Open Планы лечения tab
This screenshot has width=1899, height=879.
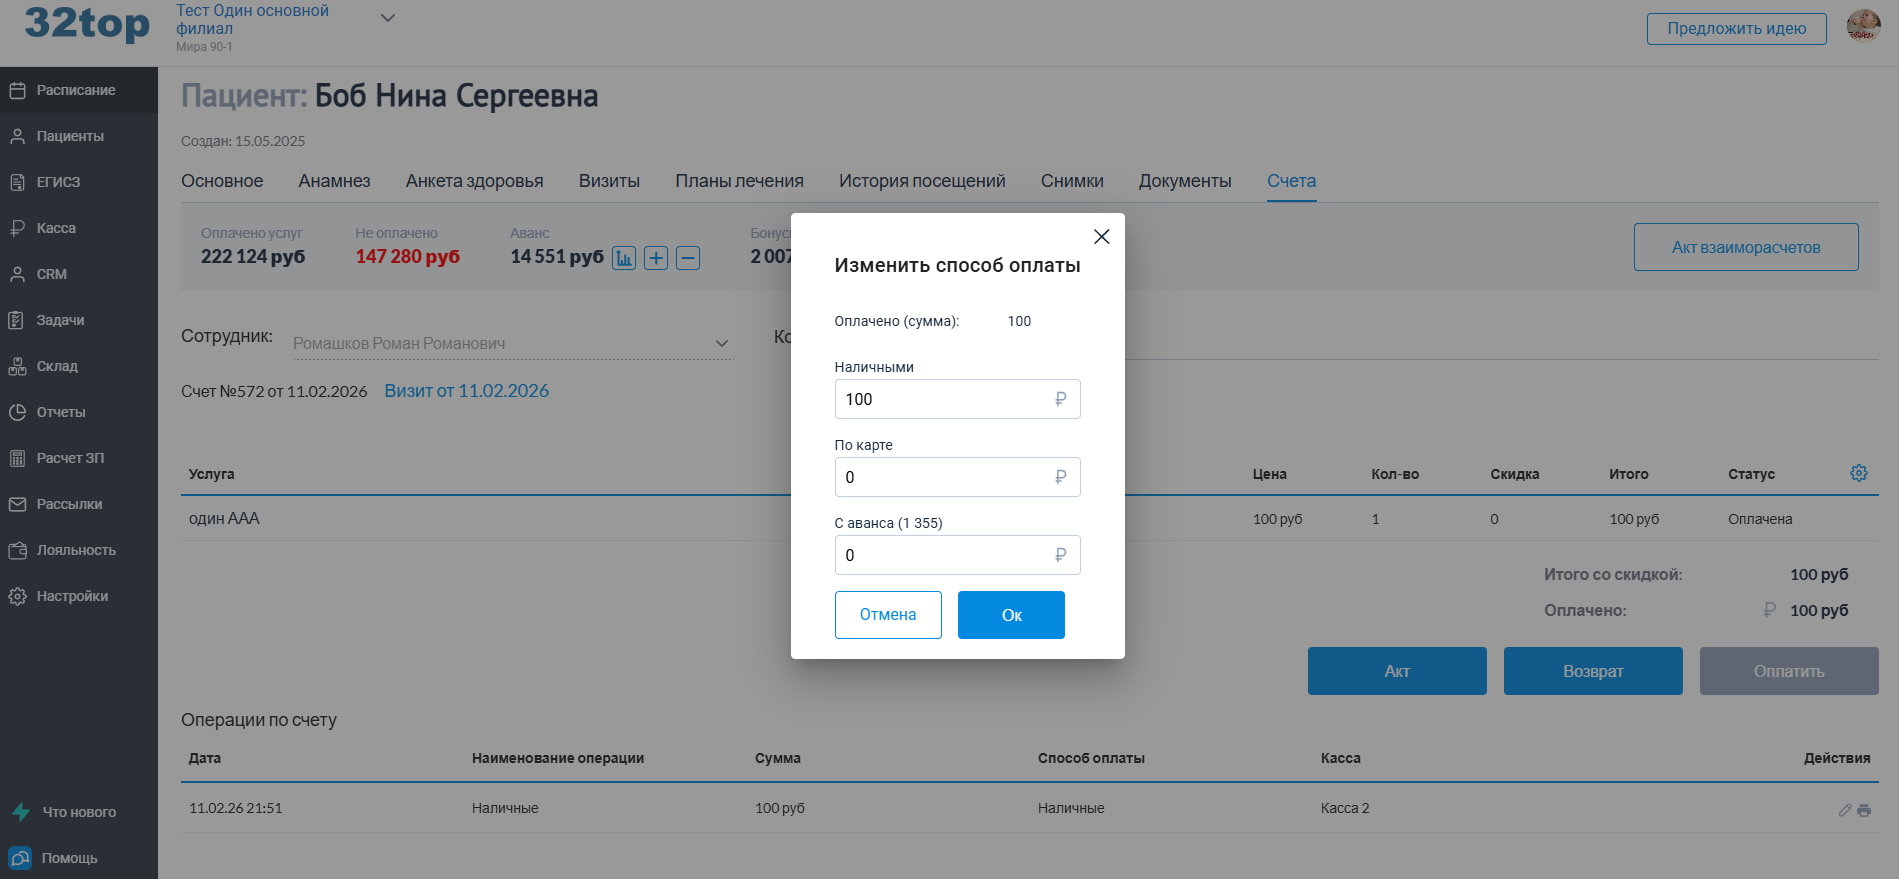point(739,181)
